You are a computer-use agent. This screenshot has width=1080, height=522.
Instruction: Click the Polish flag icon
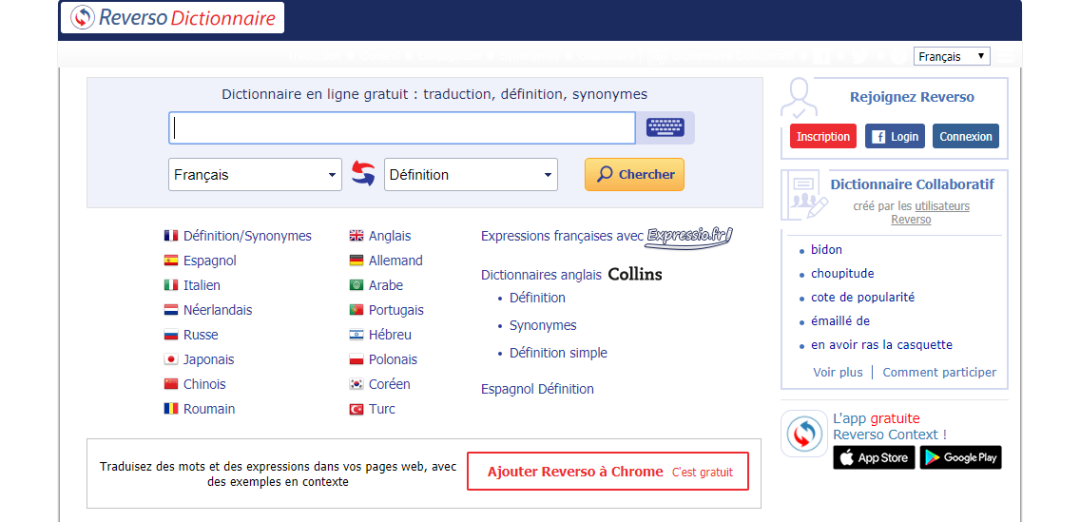pyautogui.click(x=356, y=359)
